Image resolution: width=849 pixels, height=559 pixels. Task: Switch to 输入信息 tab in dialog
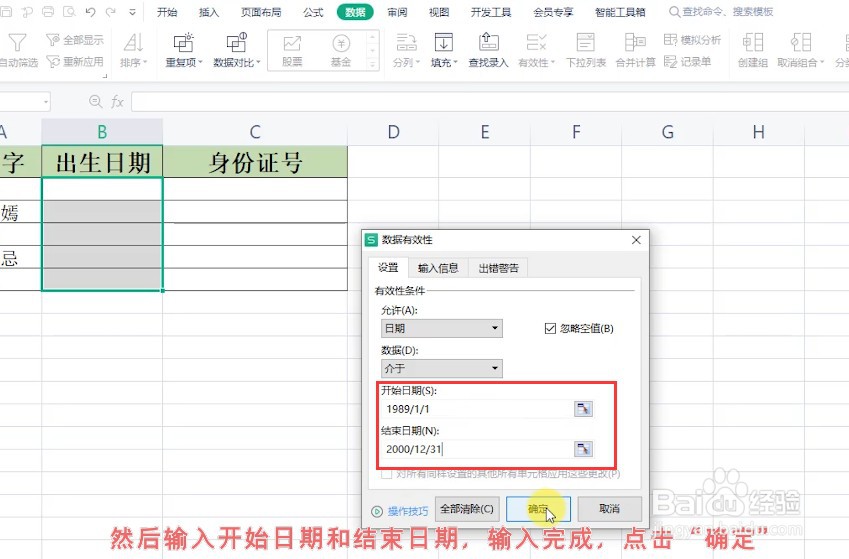pos(438,268)
